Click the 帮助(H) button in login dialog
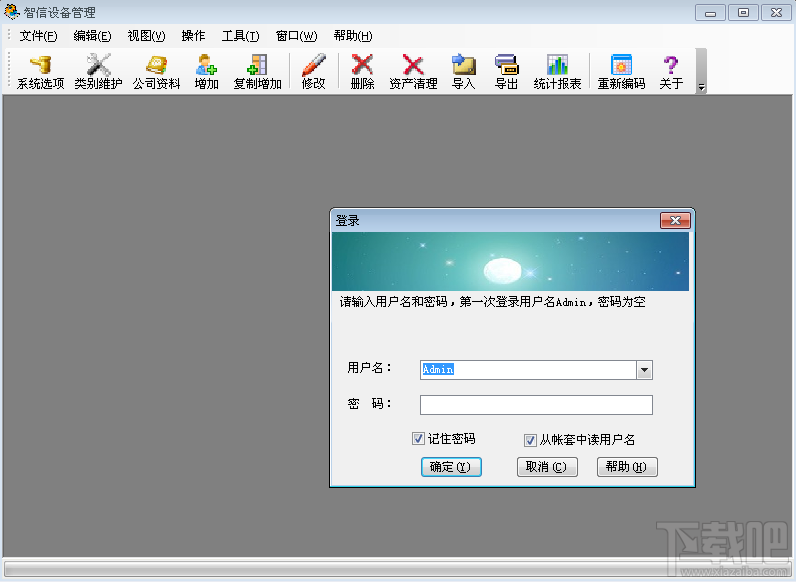Viewport: 796px width, 582px height. [627, 467]
